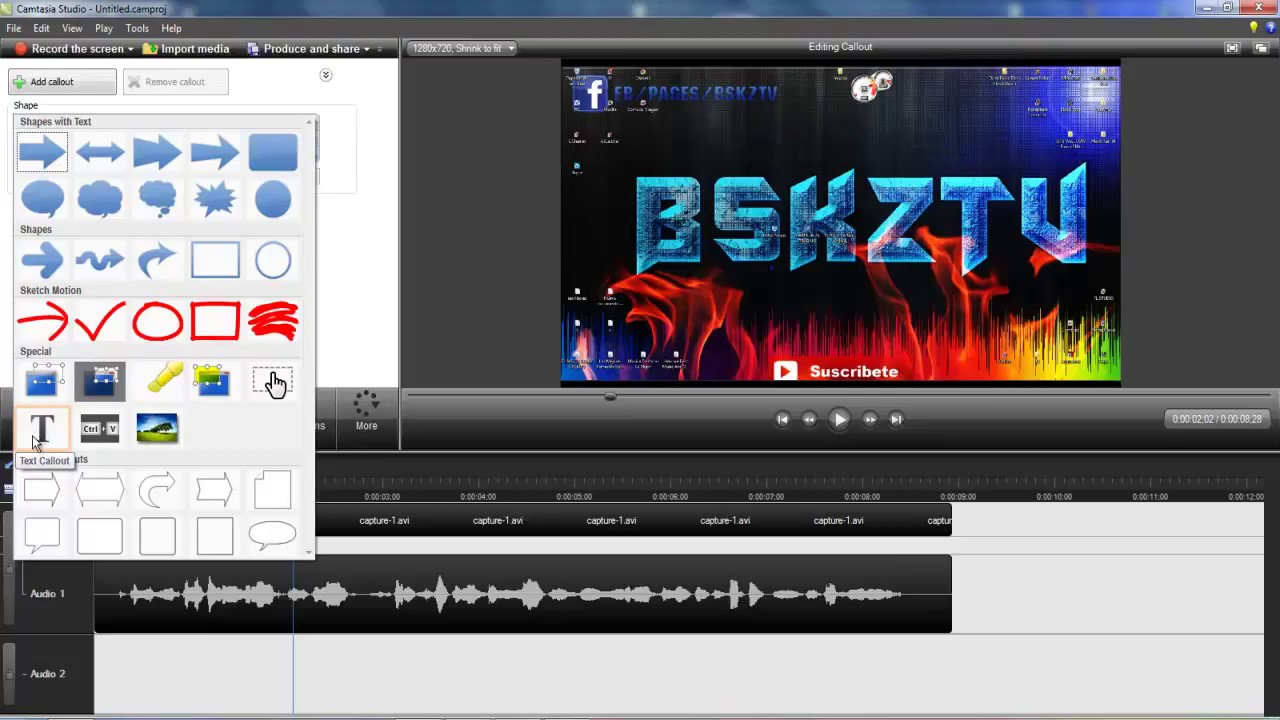Click the Audio 2 track label
Image resolution: width=1280 pixels, height=720 pixels.
[x=47, y=674]
